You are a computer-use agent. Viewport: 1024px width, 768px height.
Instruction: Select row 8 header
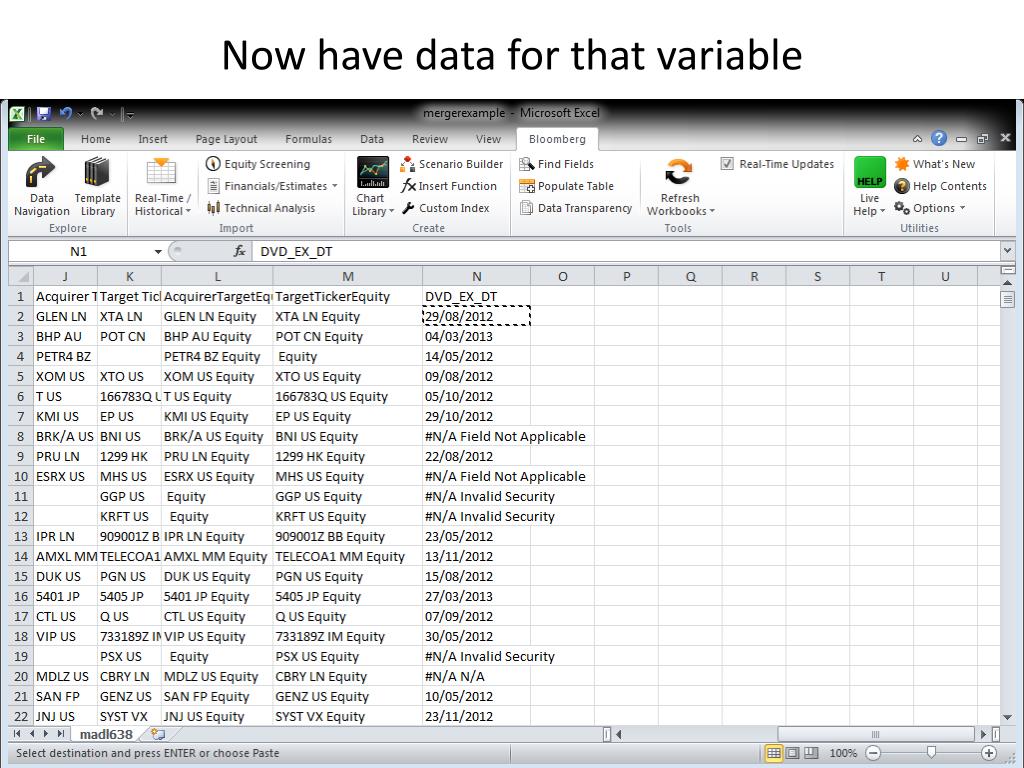[x=20, y=436]
